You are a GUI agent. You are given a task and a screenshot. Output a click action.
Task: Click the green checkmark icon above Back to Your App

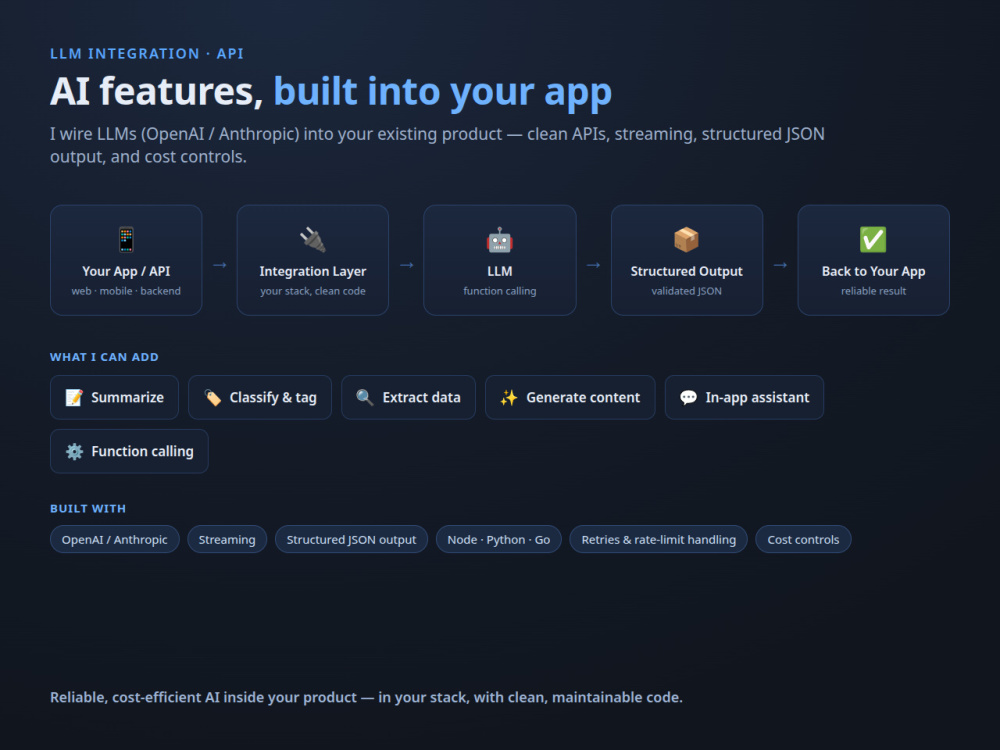(873, 240)
